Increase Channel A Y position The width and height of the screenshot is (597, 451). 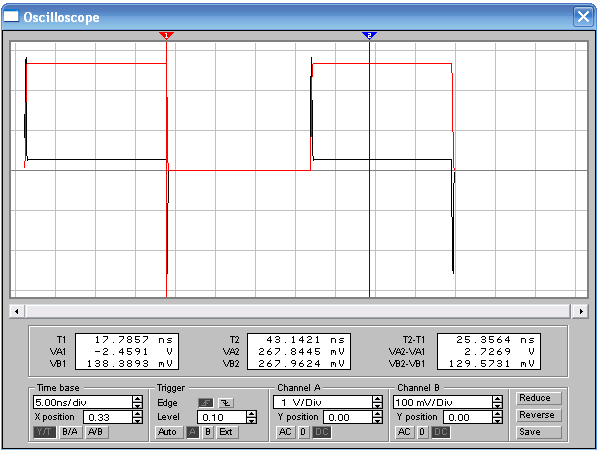(377, 414)
